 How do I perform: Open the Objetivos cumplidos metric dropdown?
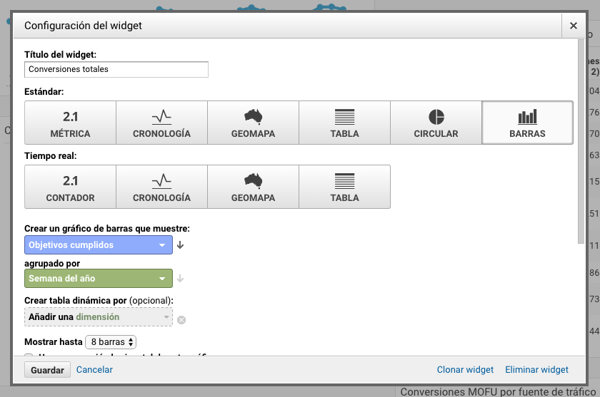(x=98, y=245)
